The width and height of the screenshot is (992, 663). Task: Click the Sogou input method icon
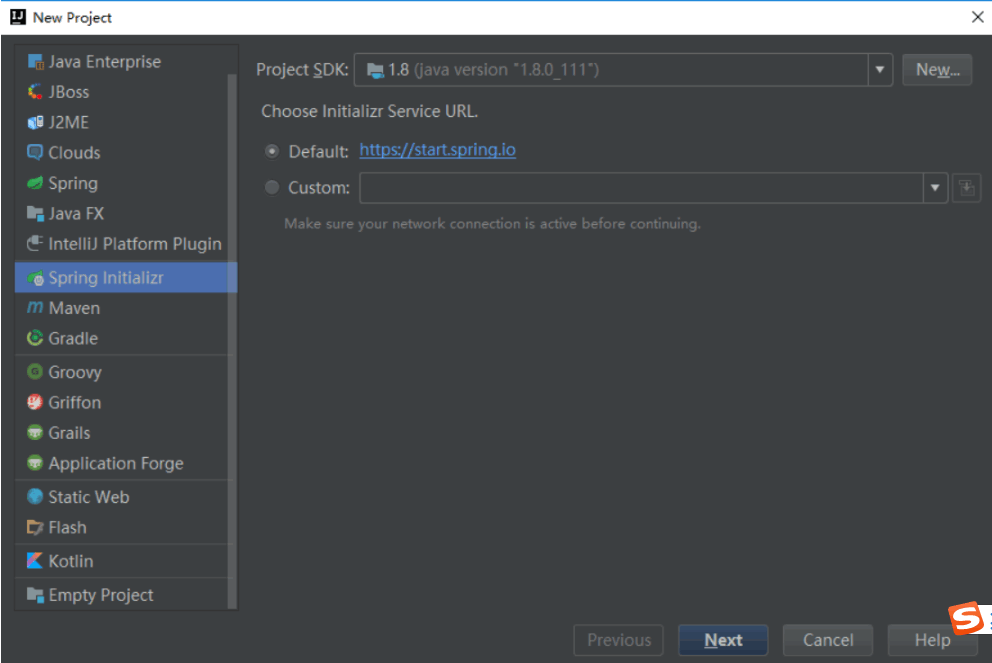coord(967,617)
